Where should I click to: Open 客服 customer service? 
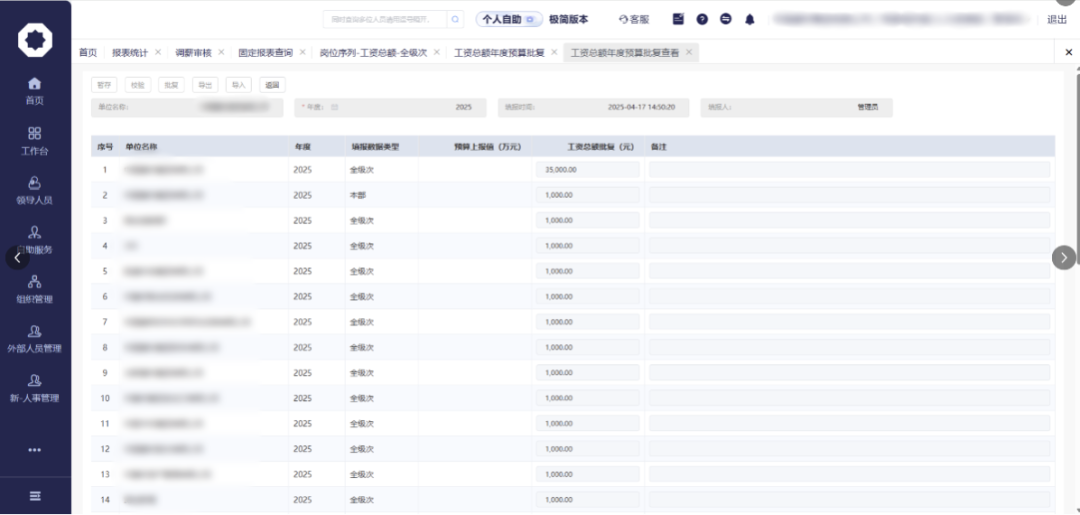coord(634,19)
